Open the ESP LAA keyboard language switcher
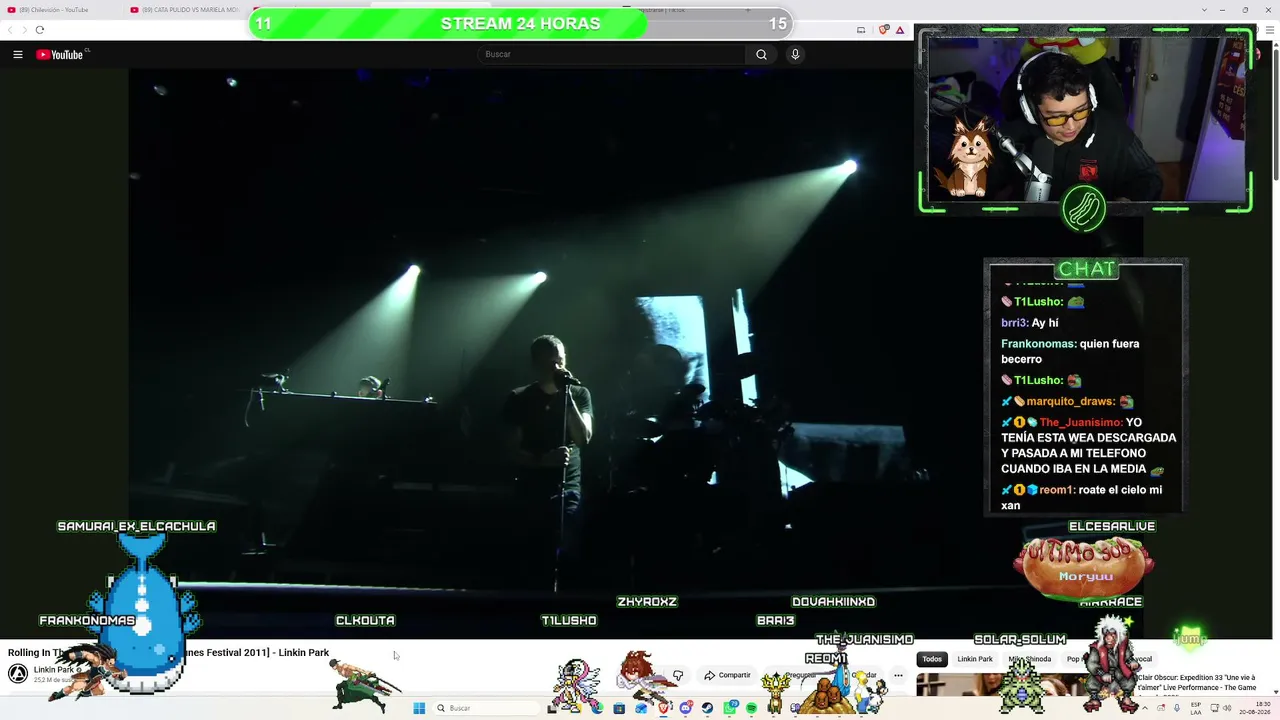Screen dimensions: 1280x720 (1195, 708)
